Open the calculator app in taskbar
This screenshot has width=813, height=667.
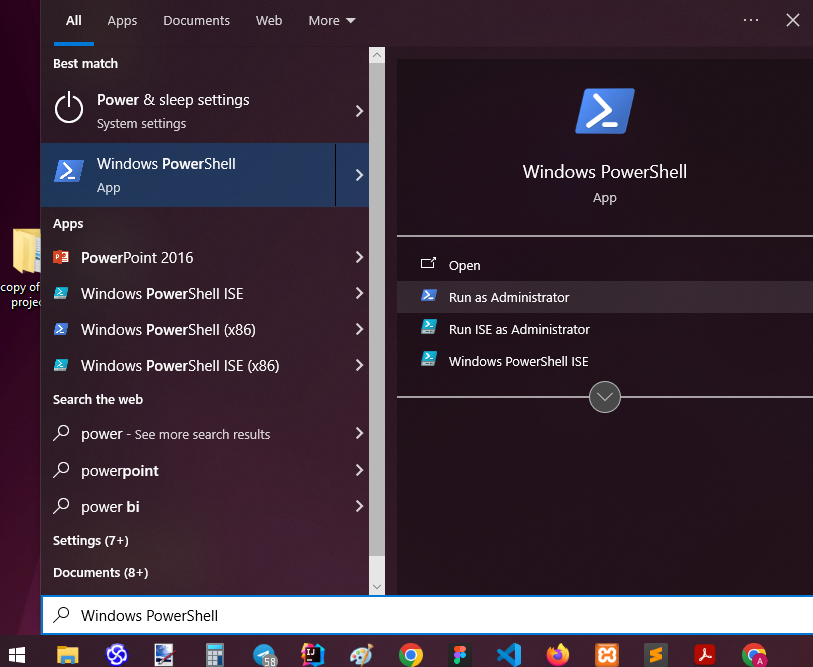click(x=214, y=655)
